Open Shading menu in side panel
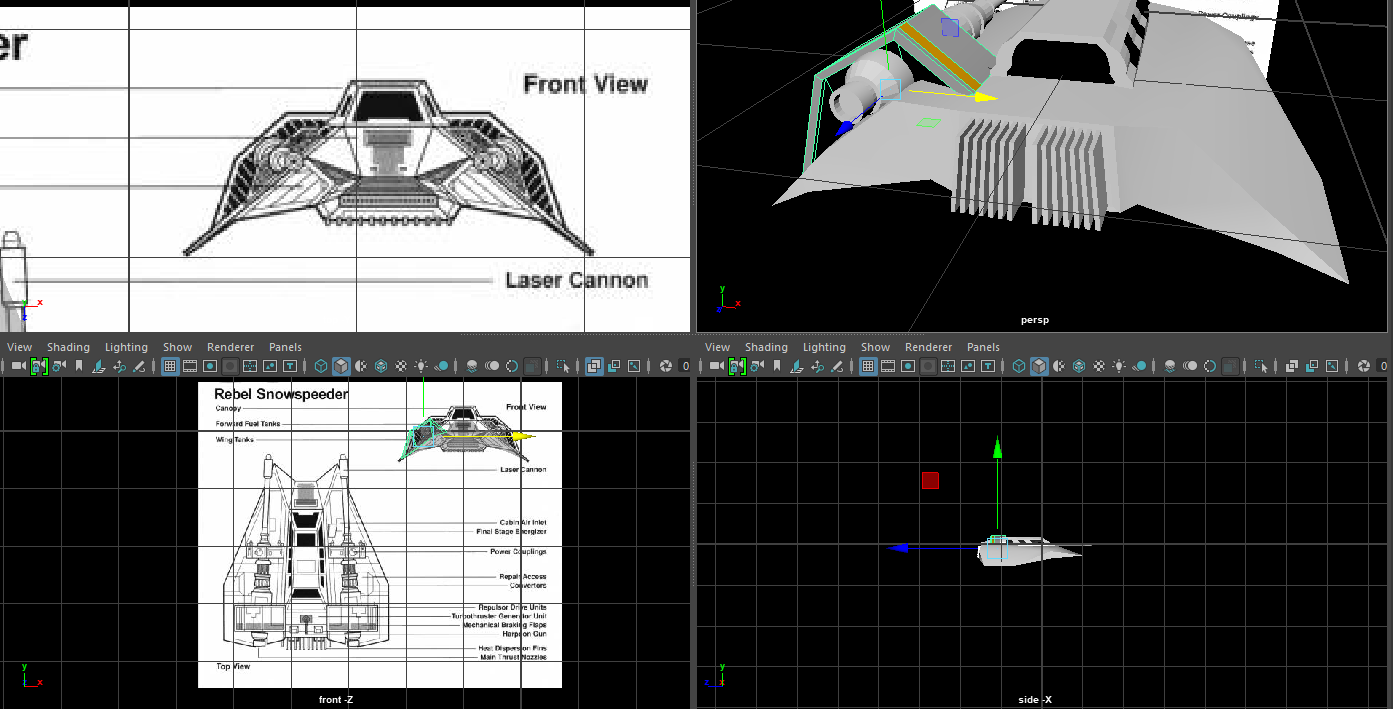Screen dimensions: 1393x709 pyautogui.click(x=766, y=347)
